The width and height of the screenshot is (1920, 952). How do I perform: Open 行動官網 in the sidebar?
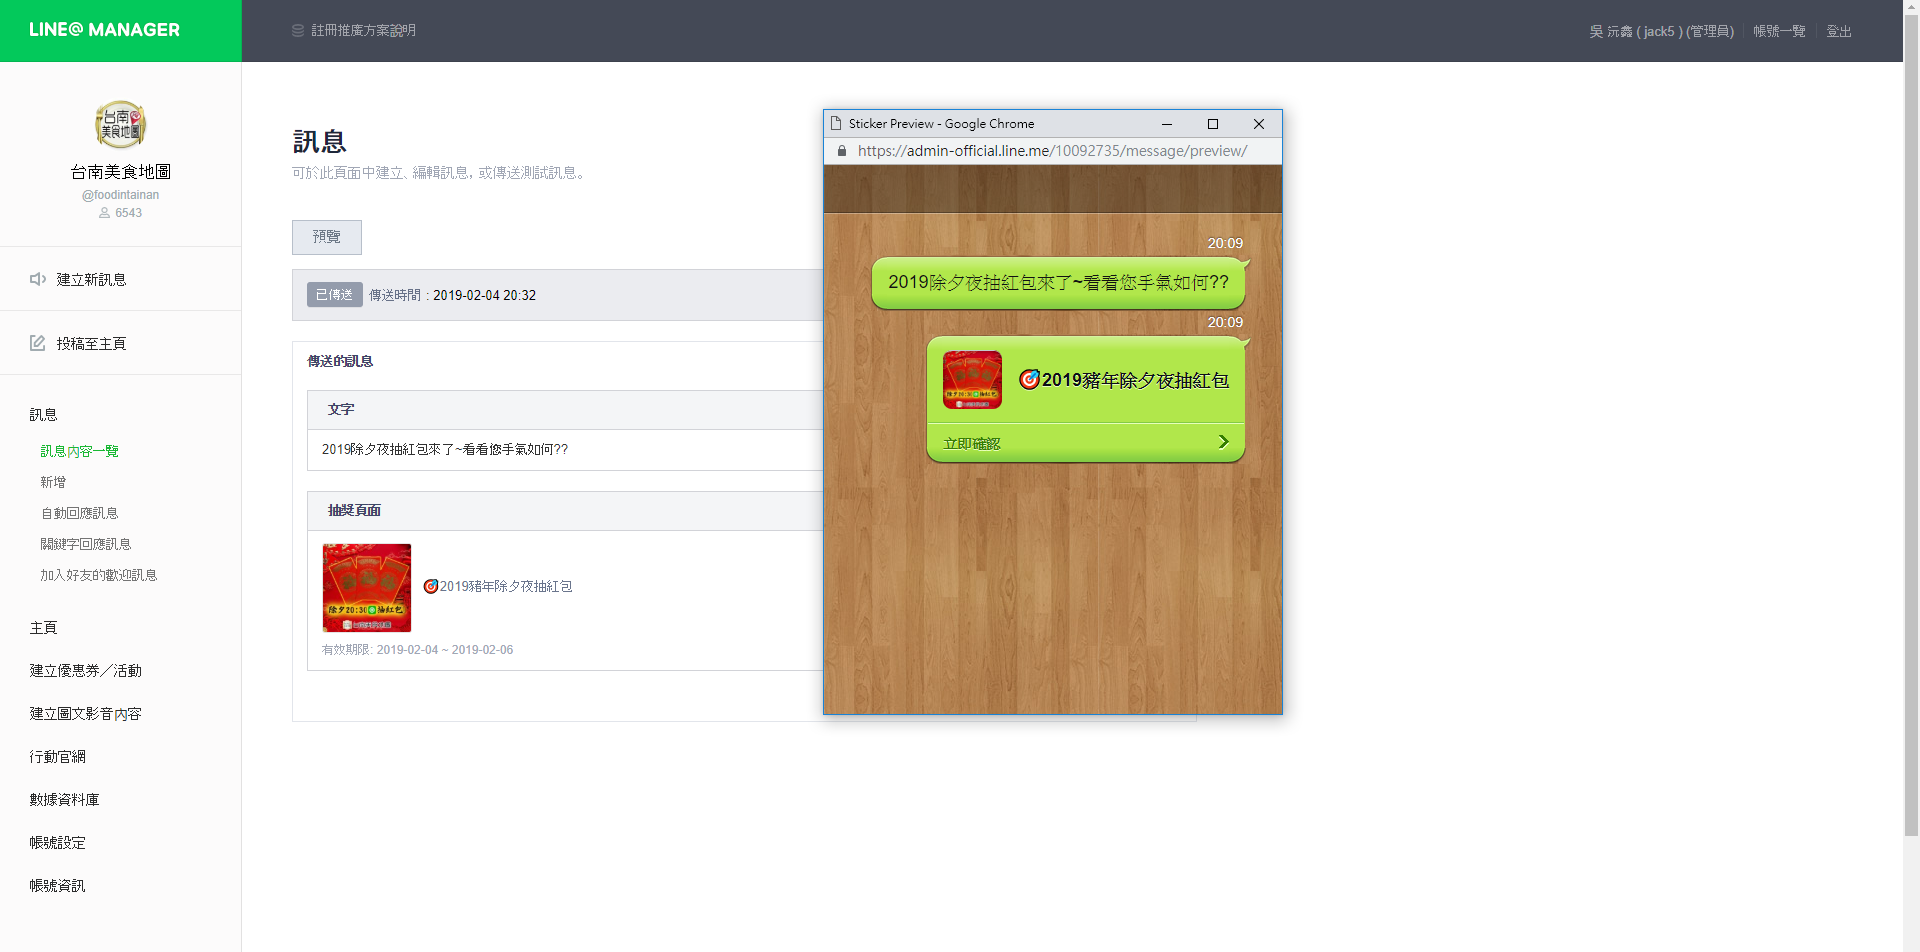point(57,756)
